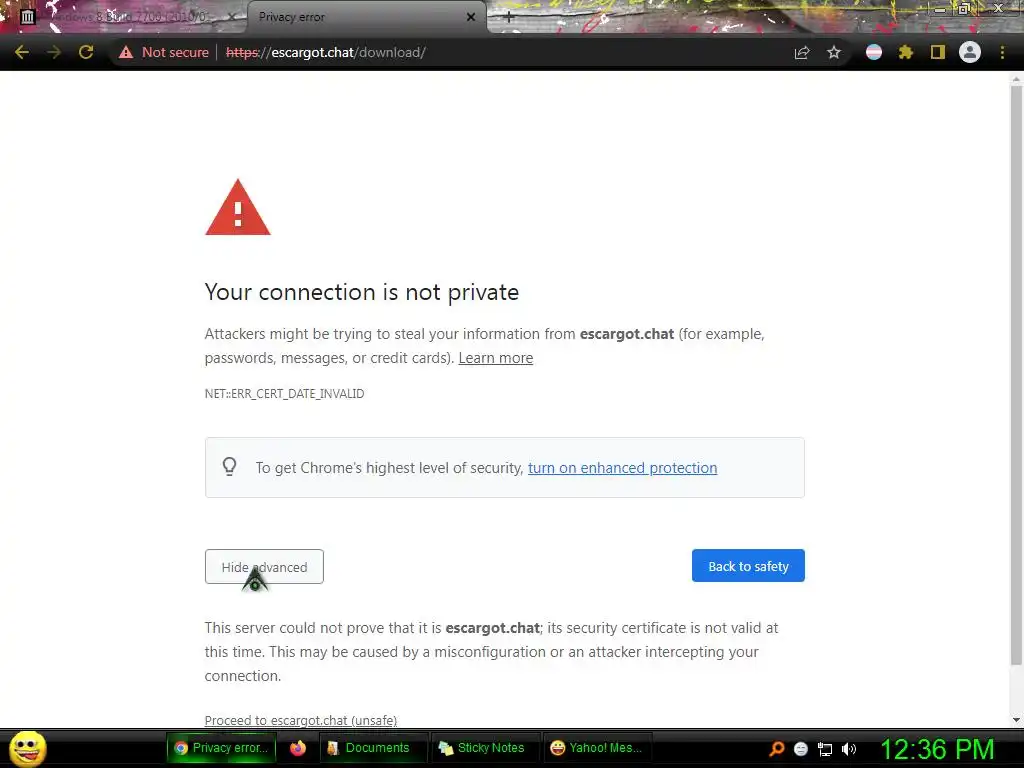This screenshot has height=768, width=1024.
Task: Open Yahoo! Messenger taskbar item
Action: [x=596, y=748]
